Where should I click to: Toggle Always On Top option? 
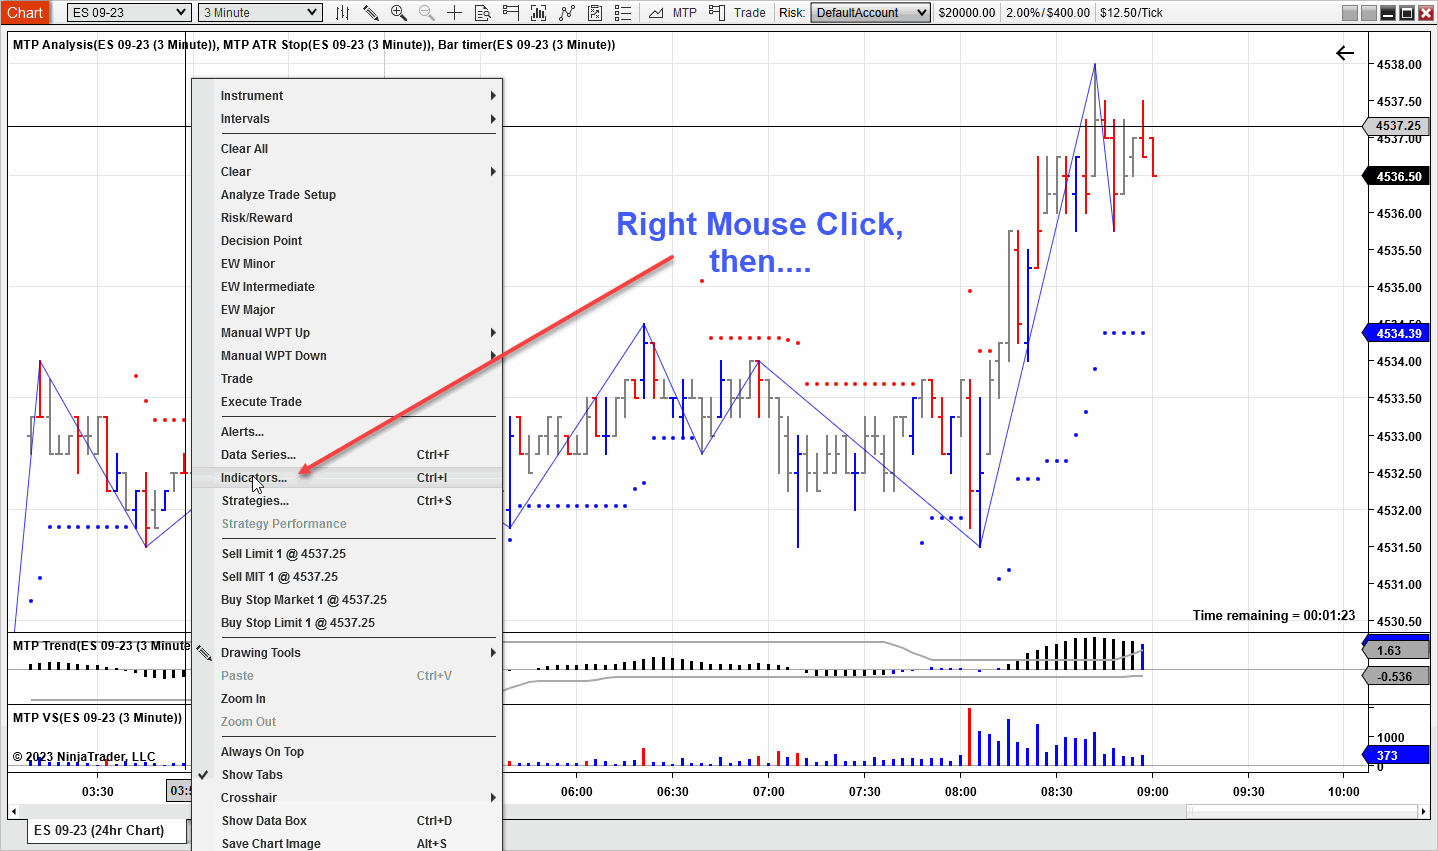(x=262, y=752)
